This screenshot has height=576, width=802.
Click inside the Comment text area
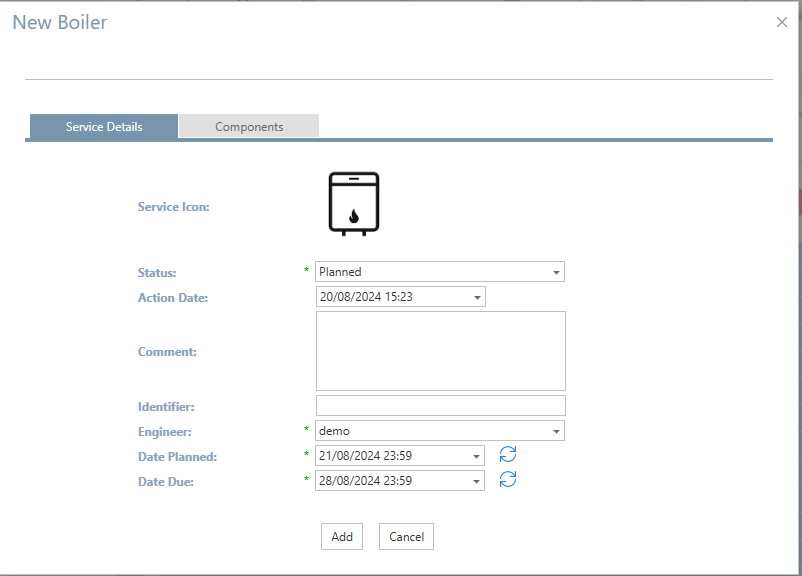[440, 351]
